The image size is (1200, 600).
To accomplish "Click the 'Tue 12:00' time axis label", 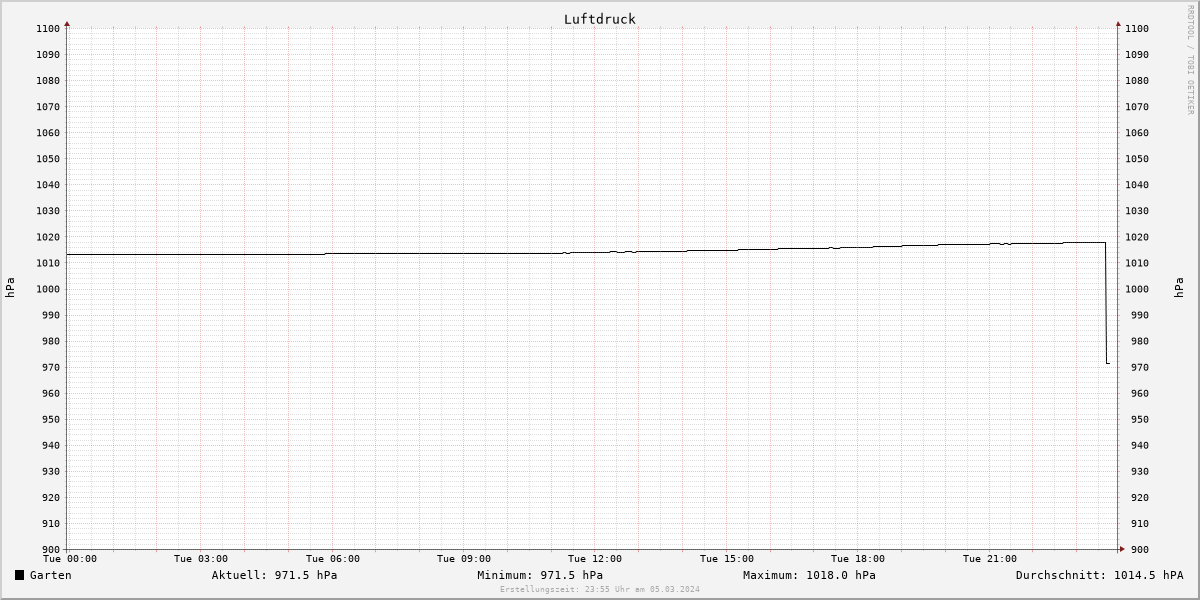I will tap(595, 559).
